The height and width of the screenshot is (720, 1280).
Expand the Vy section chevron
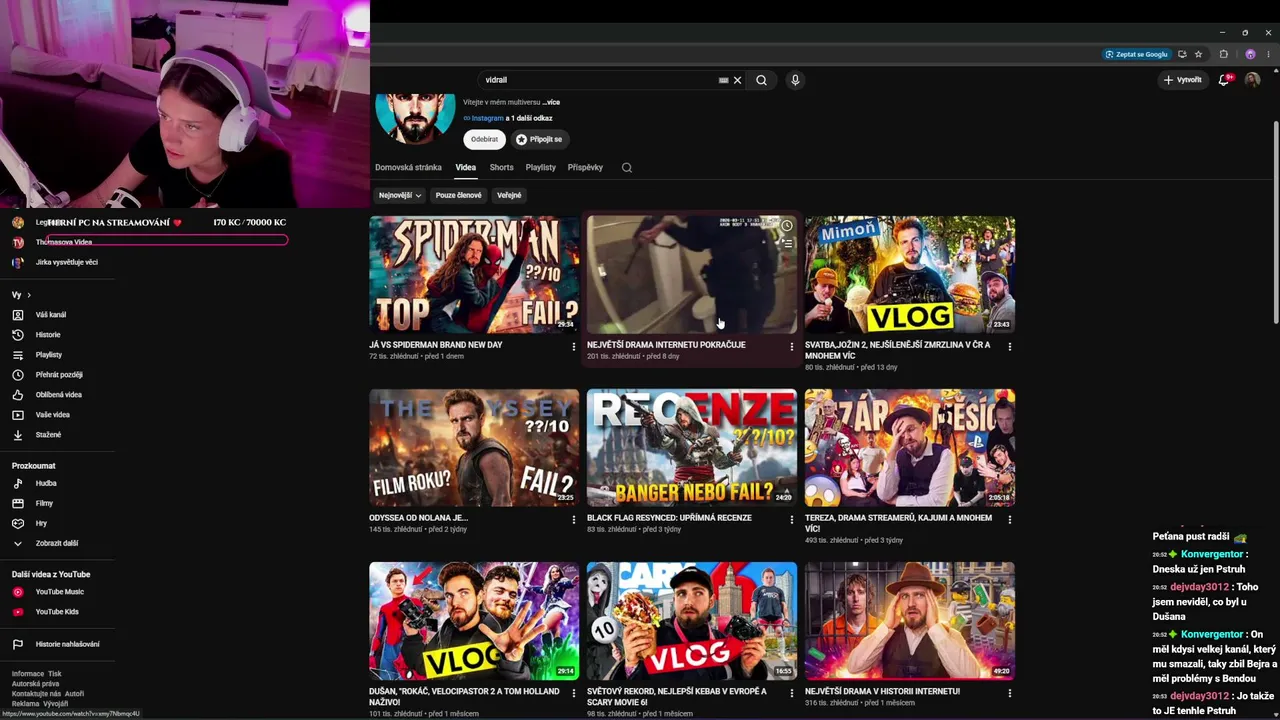pyautogui.click(x=29, y=295)
